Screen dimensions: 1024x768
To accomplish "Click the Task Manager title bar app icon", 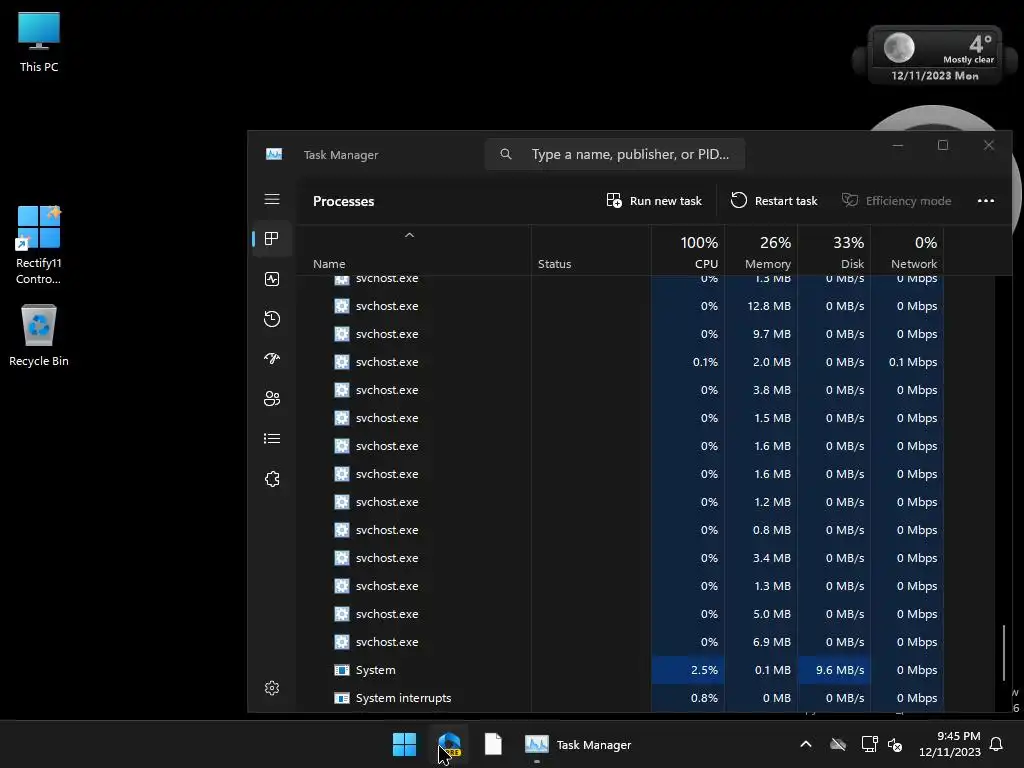I will click(274, 154).
